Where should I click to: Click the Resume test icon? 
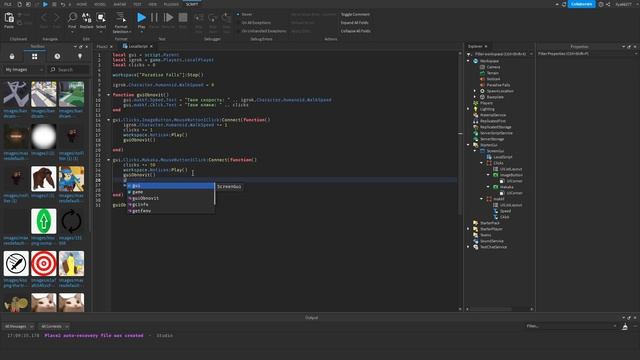coord(168,18)
